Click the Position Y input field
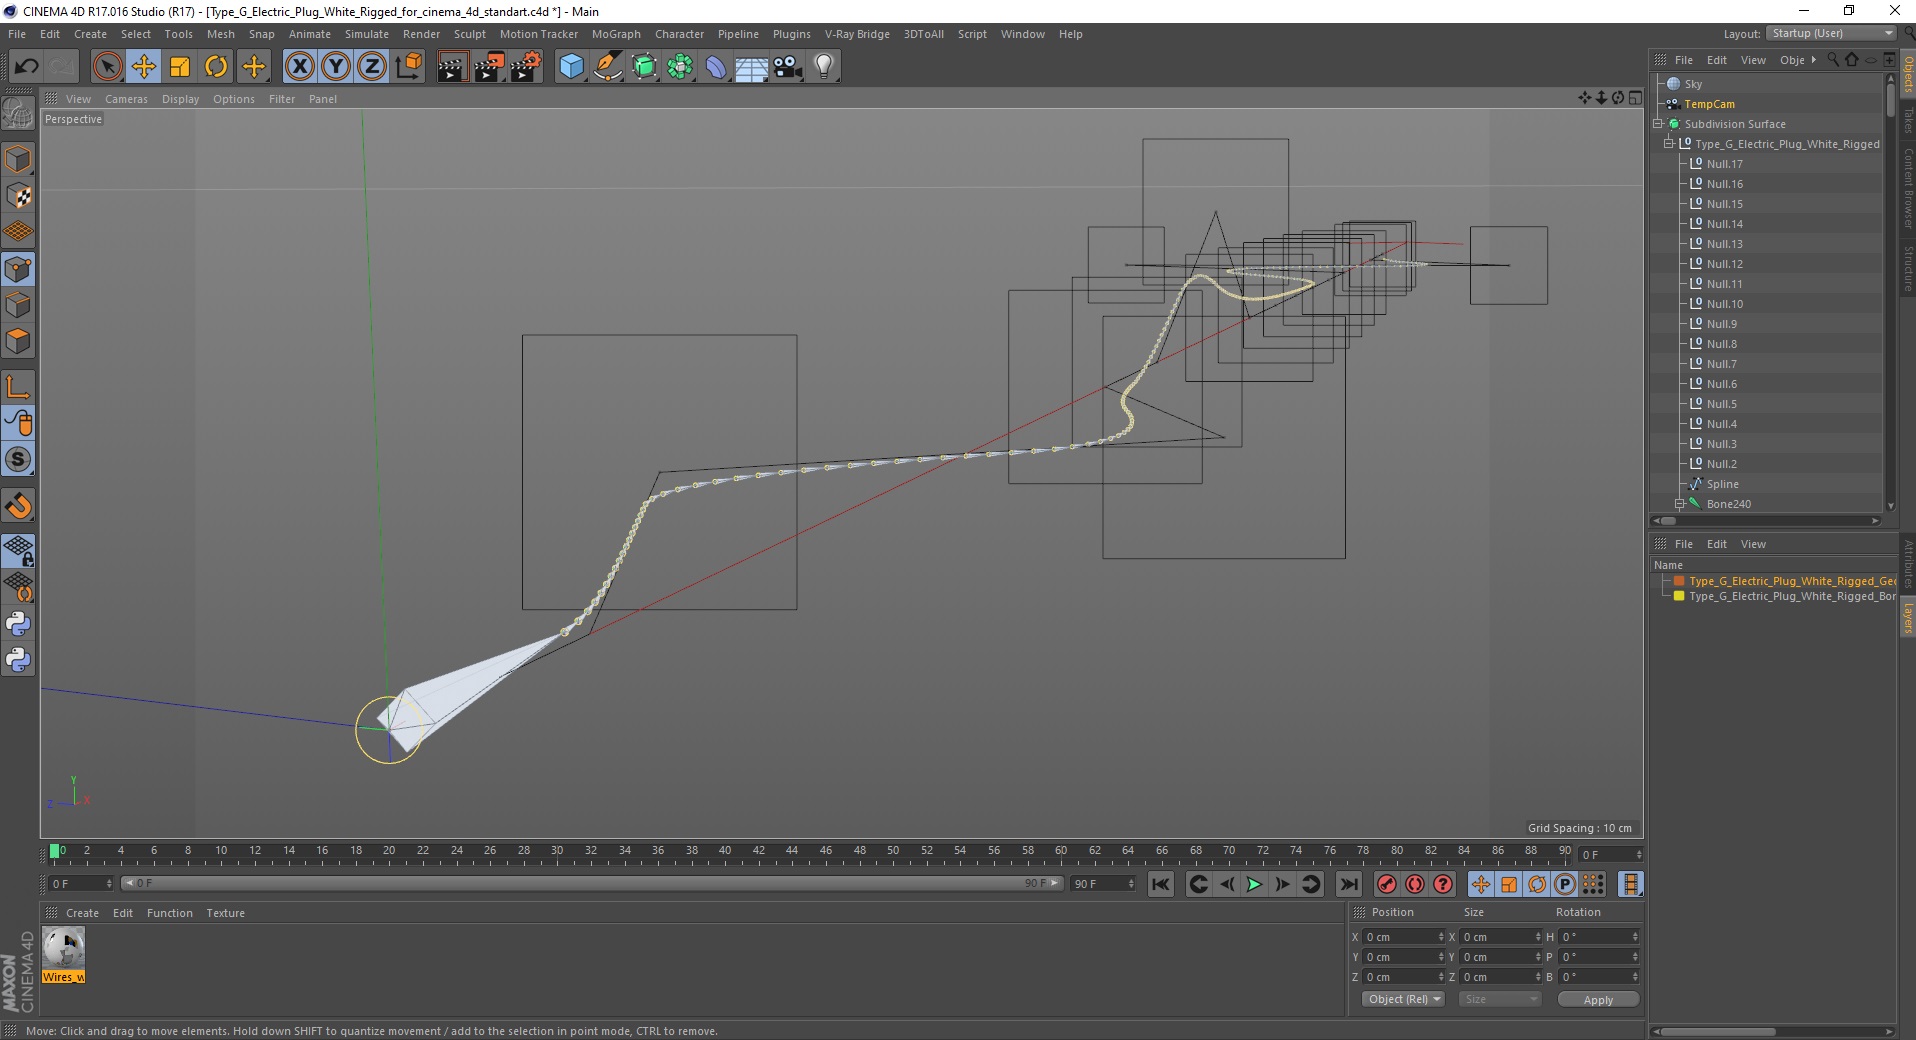1916x1040 pixels. click(x=1399, y=957)
